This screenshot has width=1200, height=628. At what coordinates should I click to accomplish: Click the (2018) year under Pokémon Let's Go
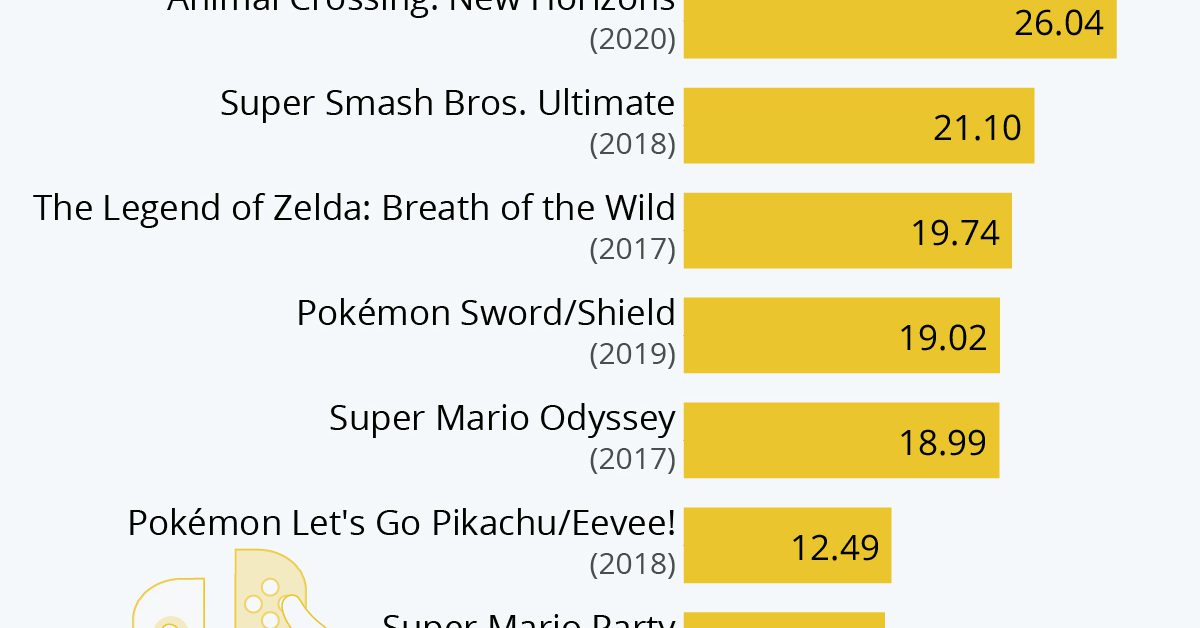(633, 565)
